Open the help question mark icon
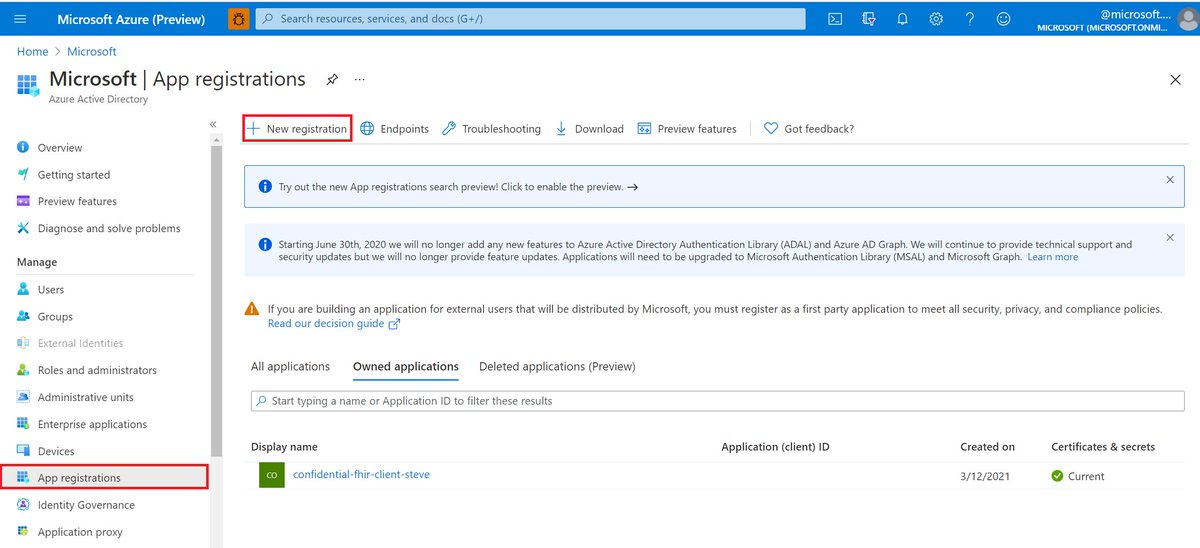Image resolution: width=1200 pixels, height=548 pixels. [x=970, y=19]
